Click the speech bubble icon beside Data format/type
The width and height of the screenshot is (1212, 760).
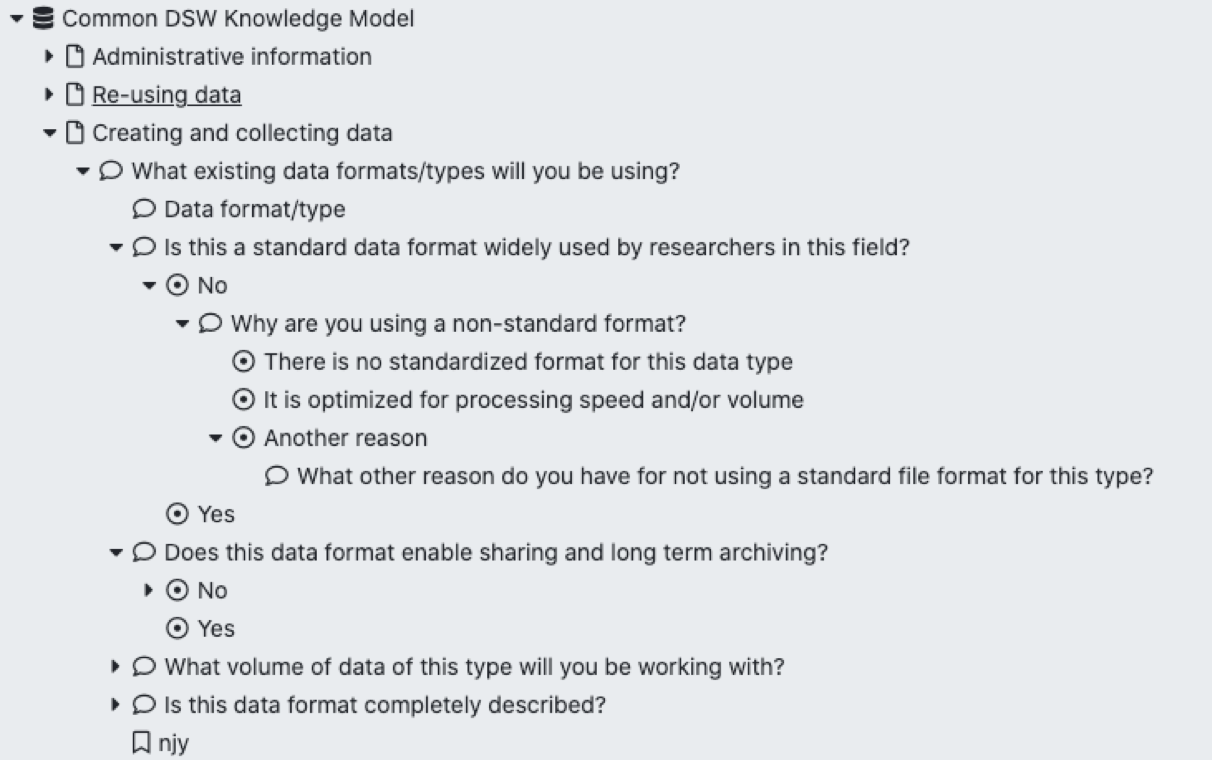(x=144, y=209)
